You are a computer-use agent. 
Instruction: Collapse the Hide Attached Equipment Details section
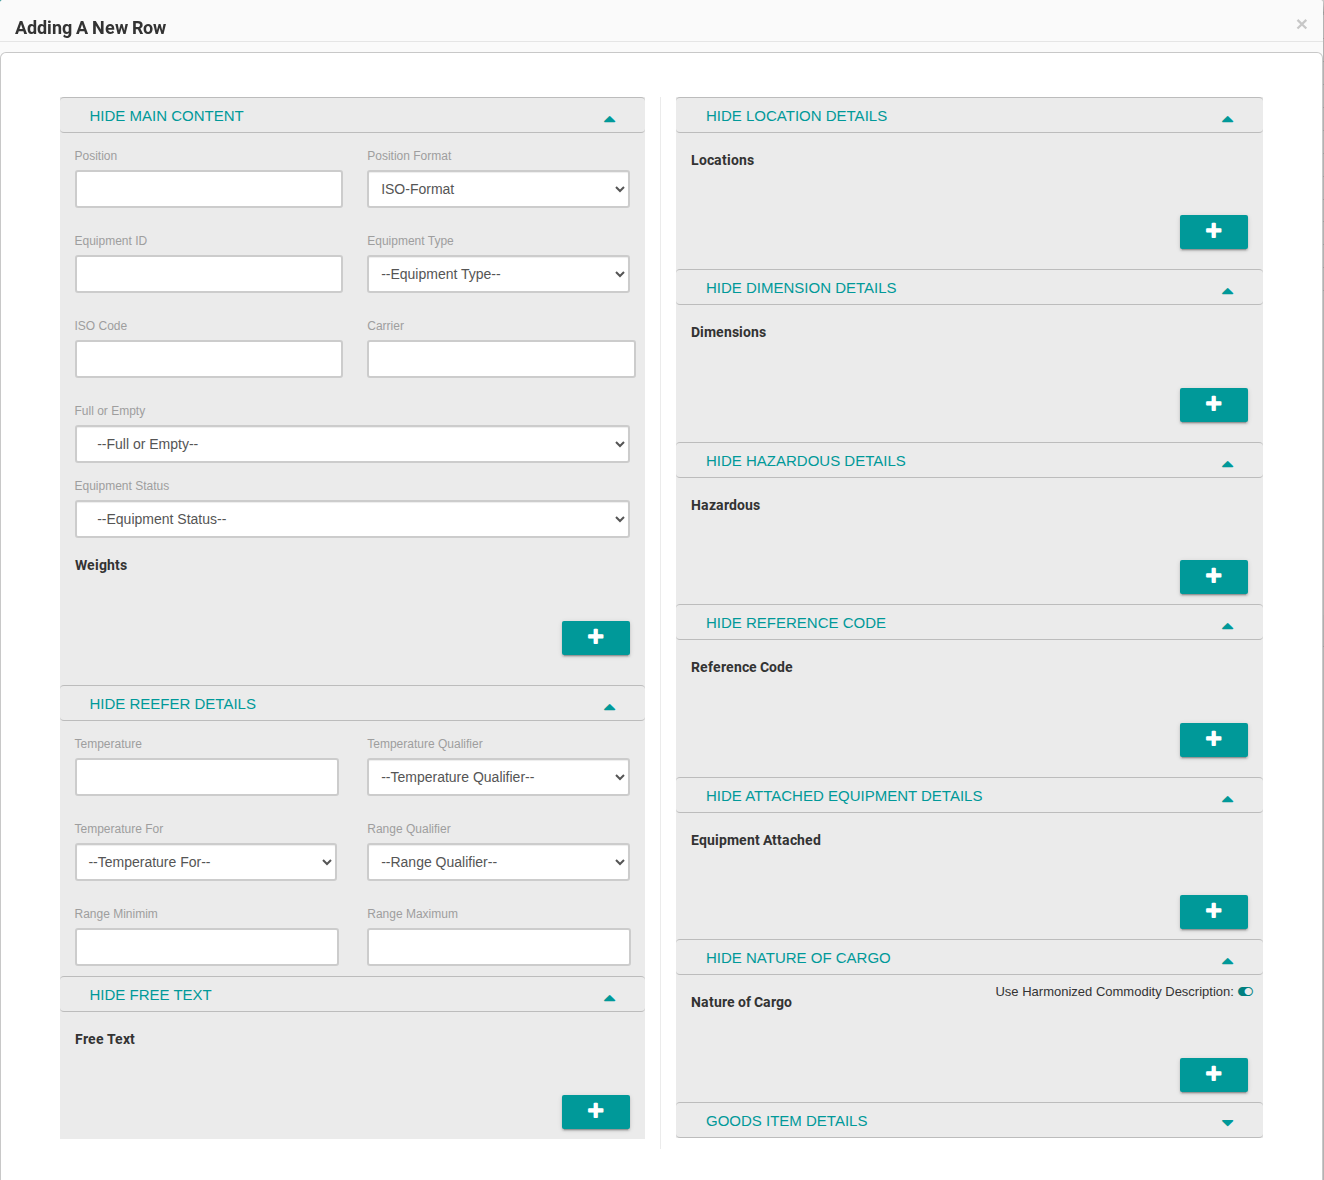coord(969,796)
